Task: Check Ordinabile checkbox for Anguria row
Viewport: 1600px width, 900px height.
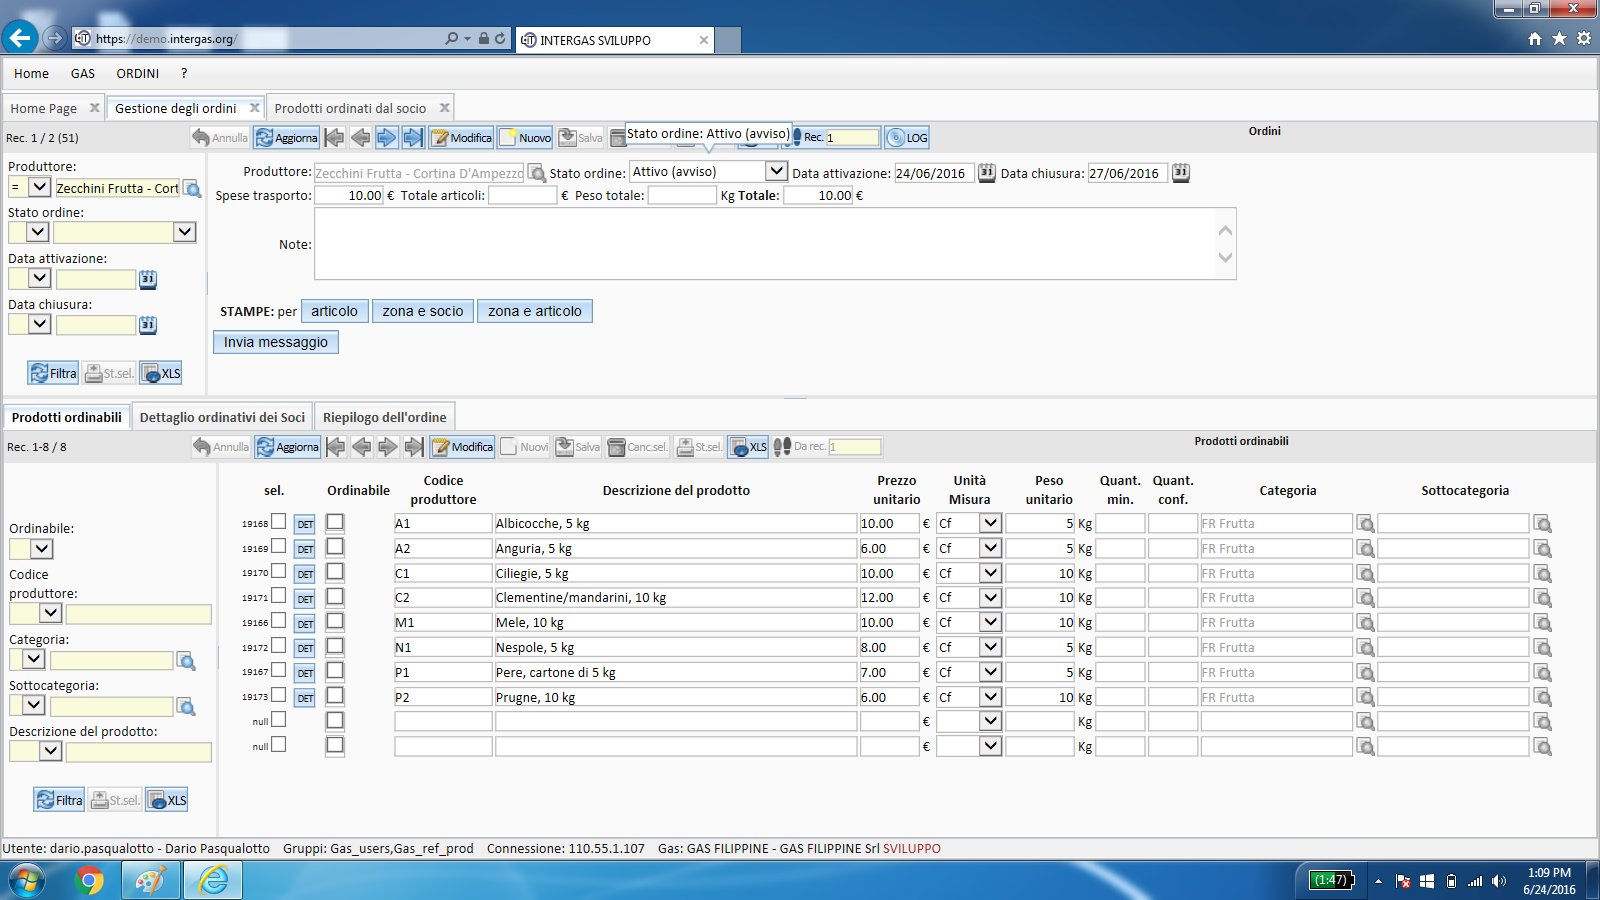Action: [x=335, y=547]
